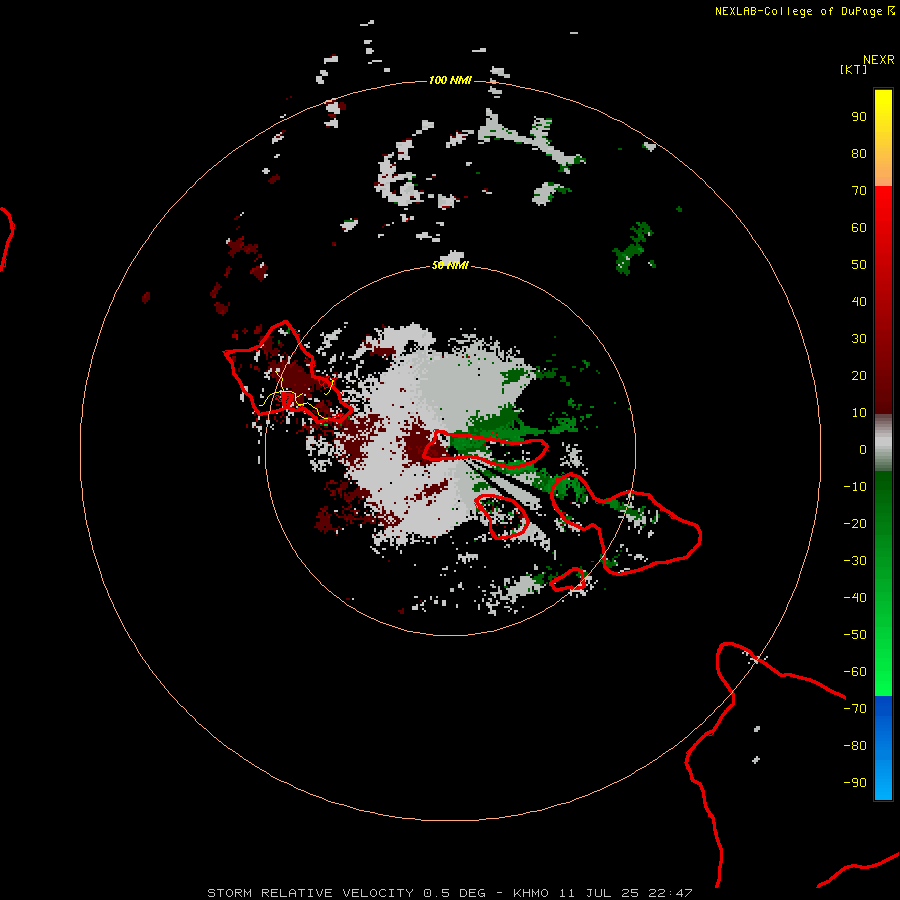
Task: Click the 100 NMI range ring label
Action: (450, 80)
